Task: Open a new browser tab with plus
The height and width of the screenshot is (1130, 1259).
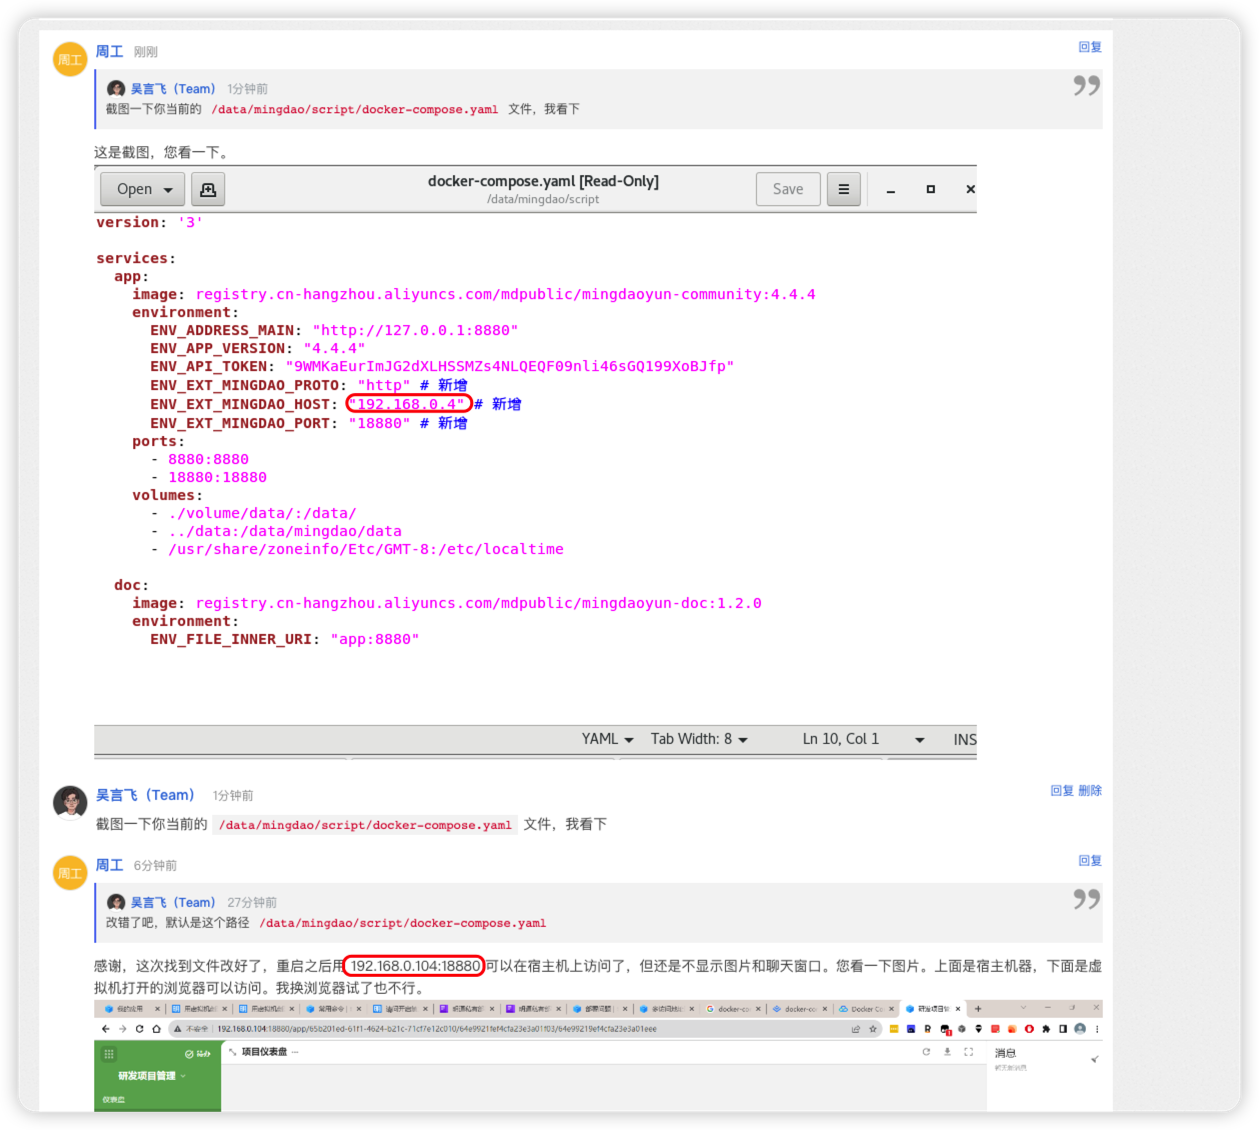Action: click(x=978, y=1009)
